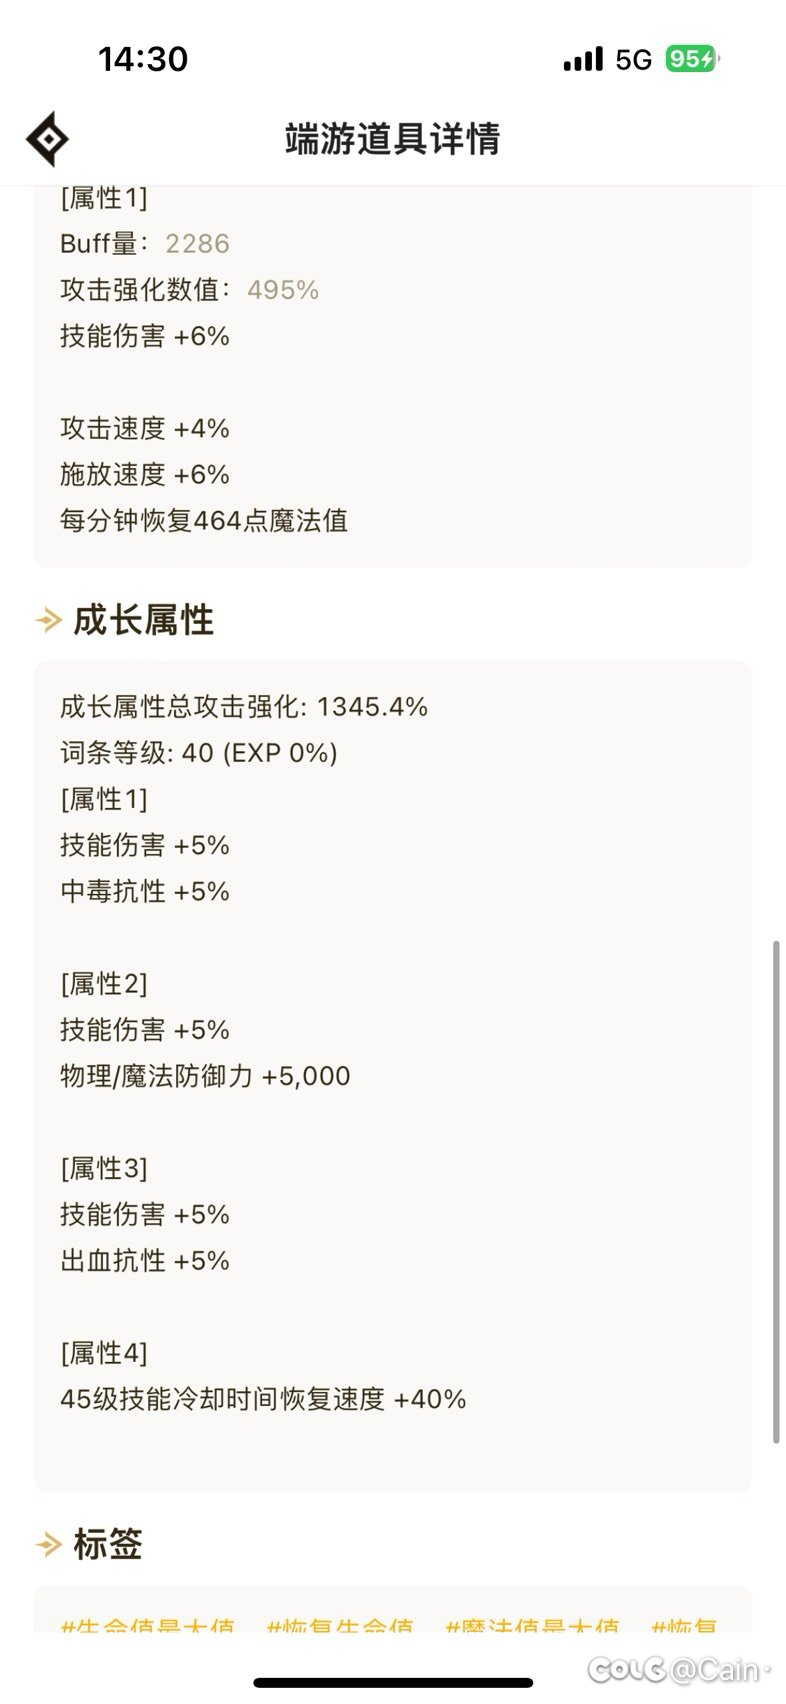Tap the battery indicator in status bar
Screen dimensions: 786x1704
pyautogui.click(x=692, y=59)
